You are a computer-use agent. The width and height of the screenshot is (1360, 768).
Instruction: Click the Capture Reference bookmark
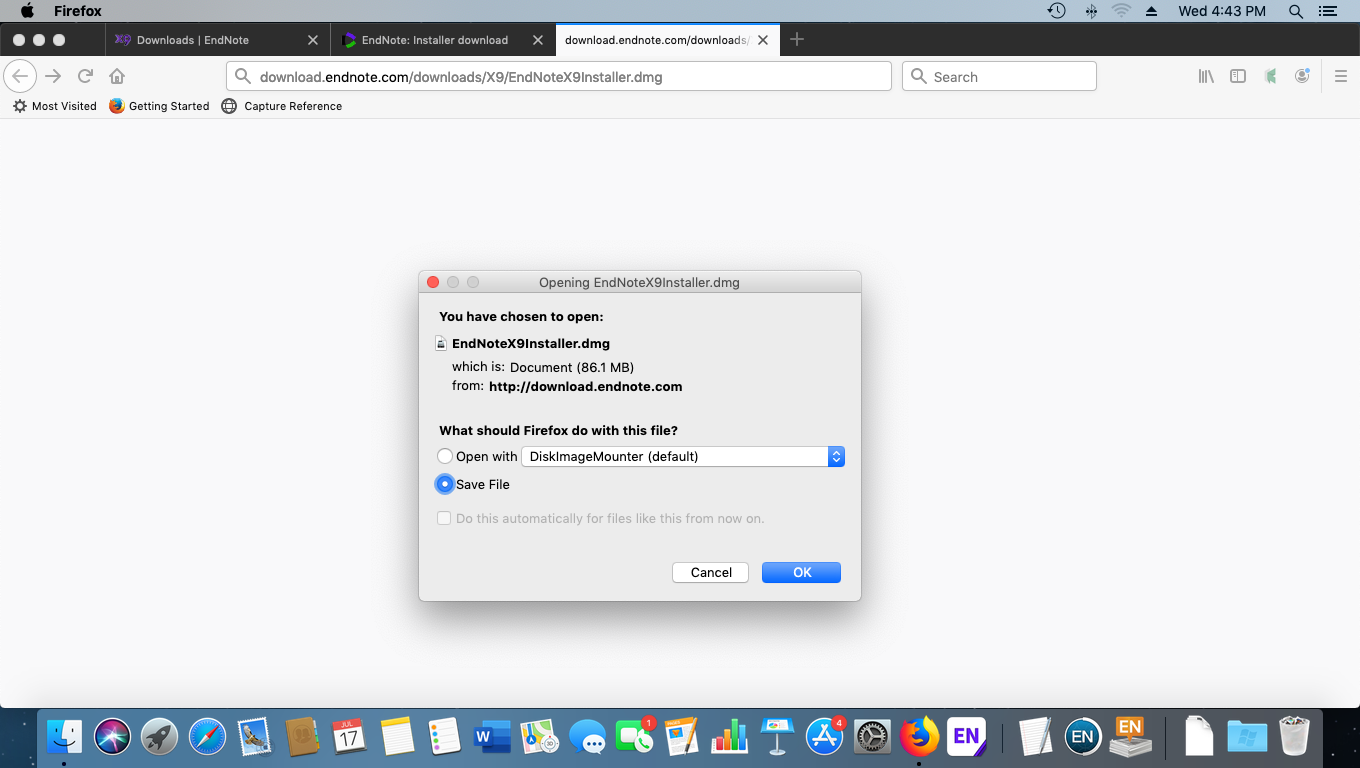click(282, 106)
